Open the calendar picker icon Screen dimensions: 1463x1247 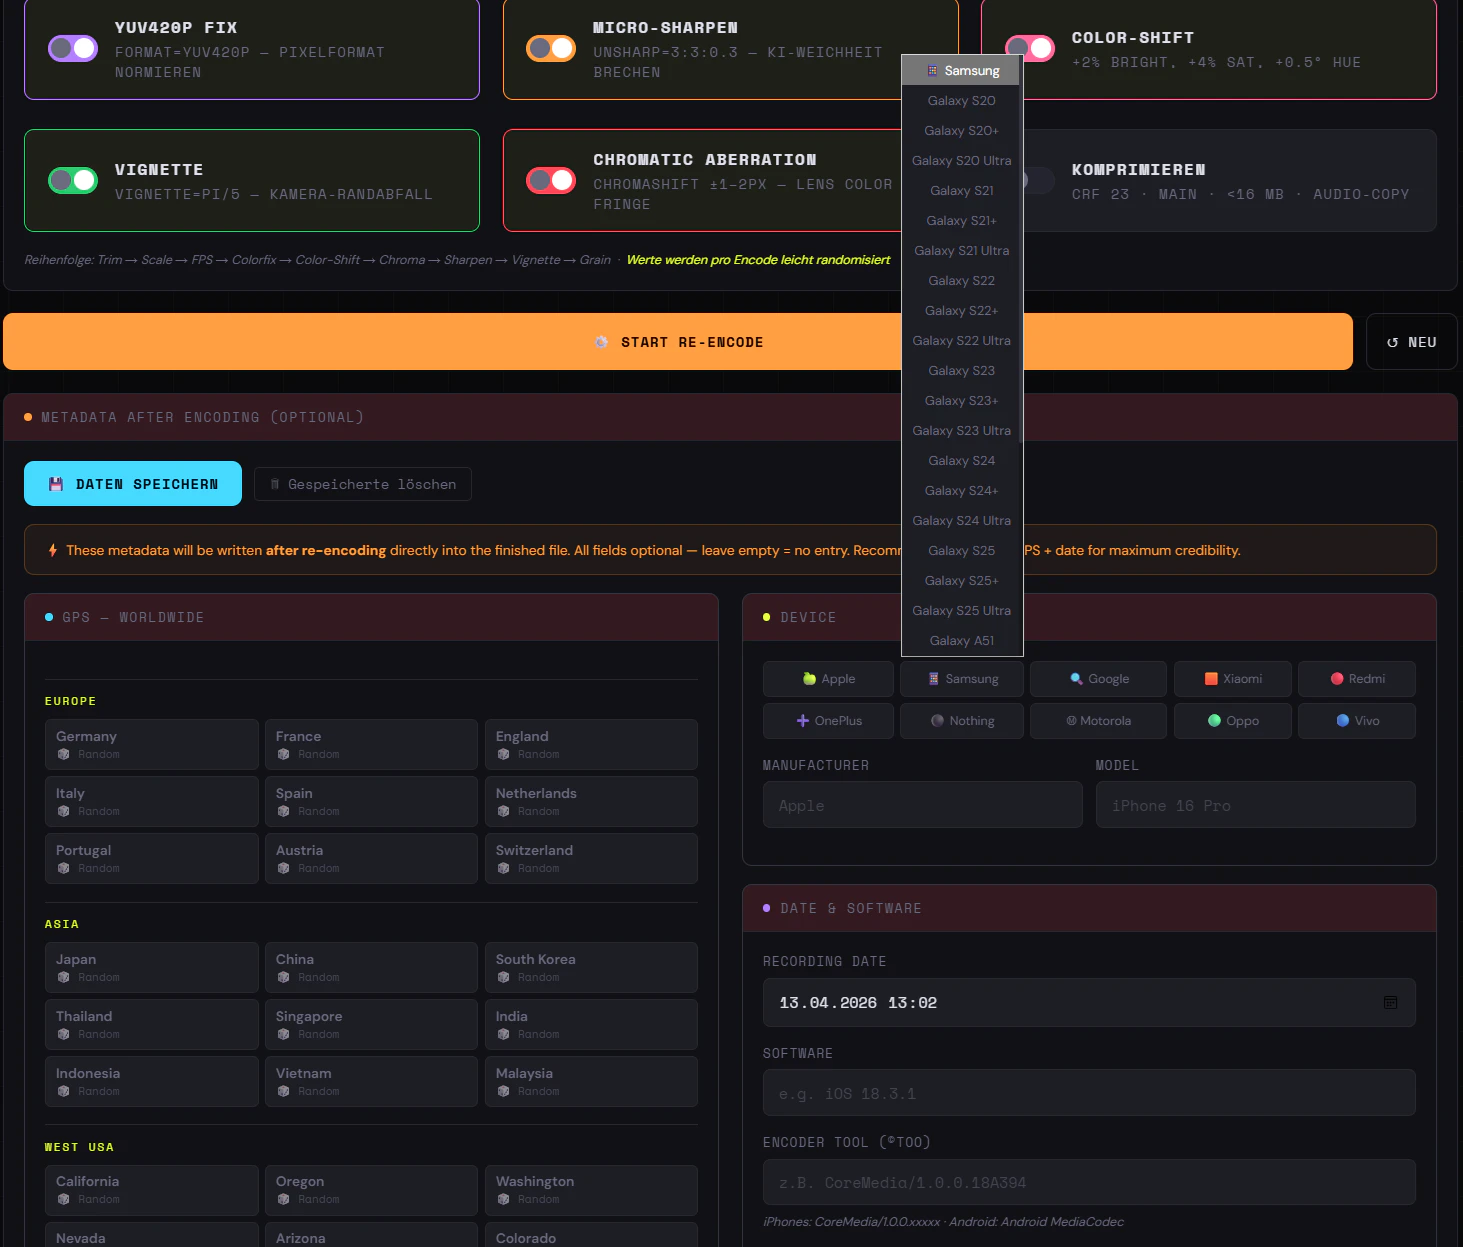click(1390, 1003)
